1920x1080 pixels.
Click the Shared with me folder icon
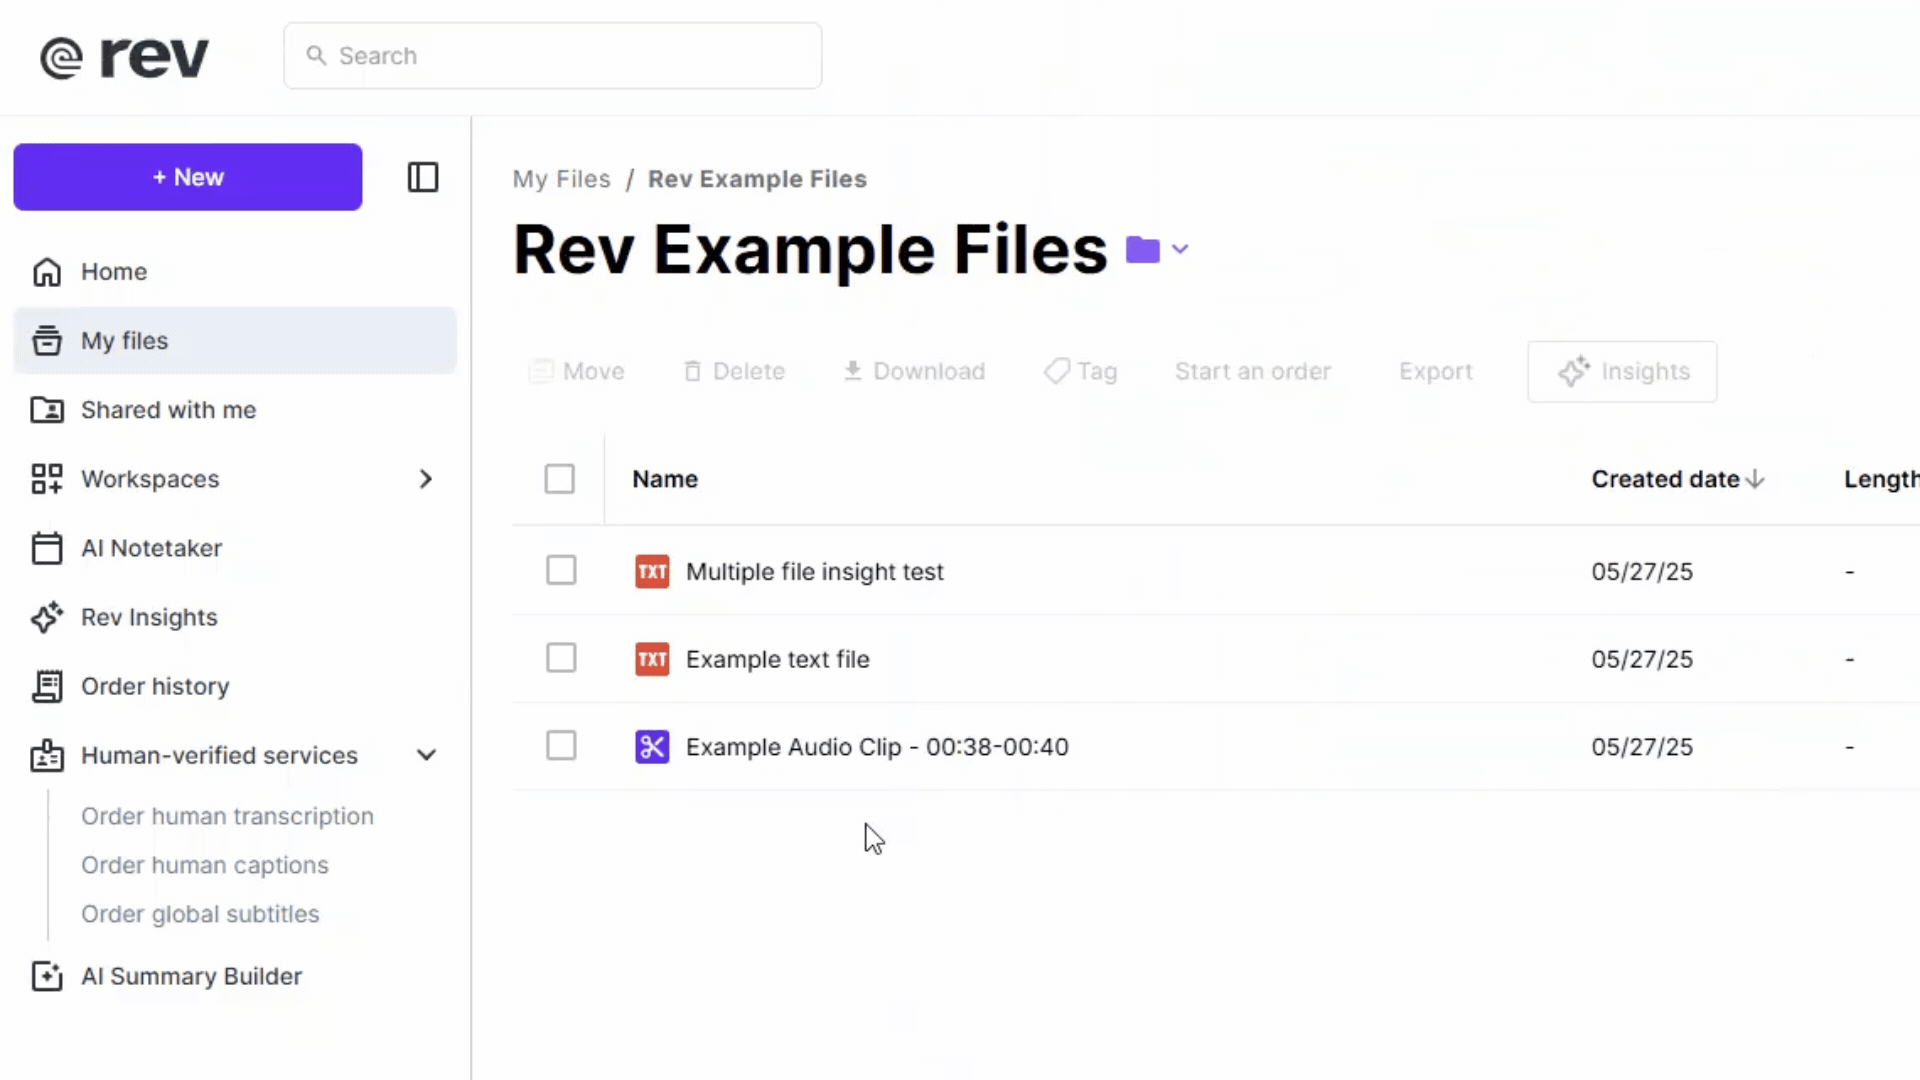47,410
